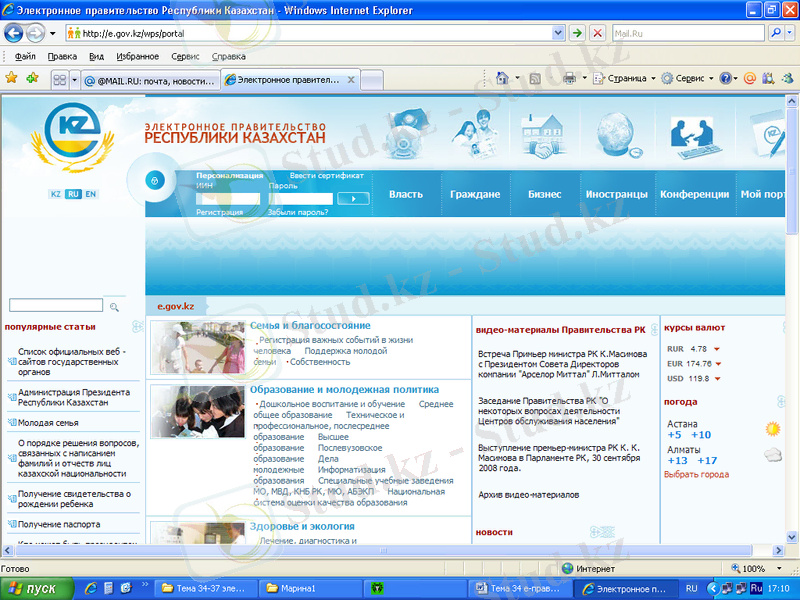Click the left sidebar site search field

click(56, 305)
